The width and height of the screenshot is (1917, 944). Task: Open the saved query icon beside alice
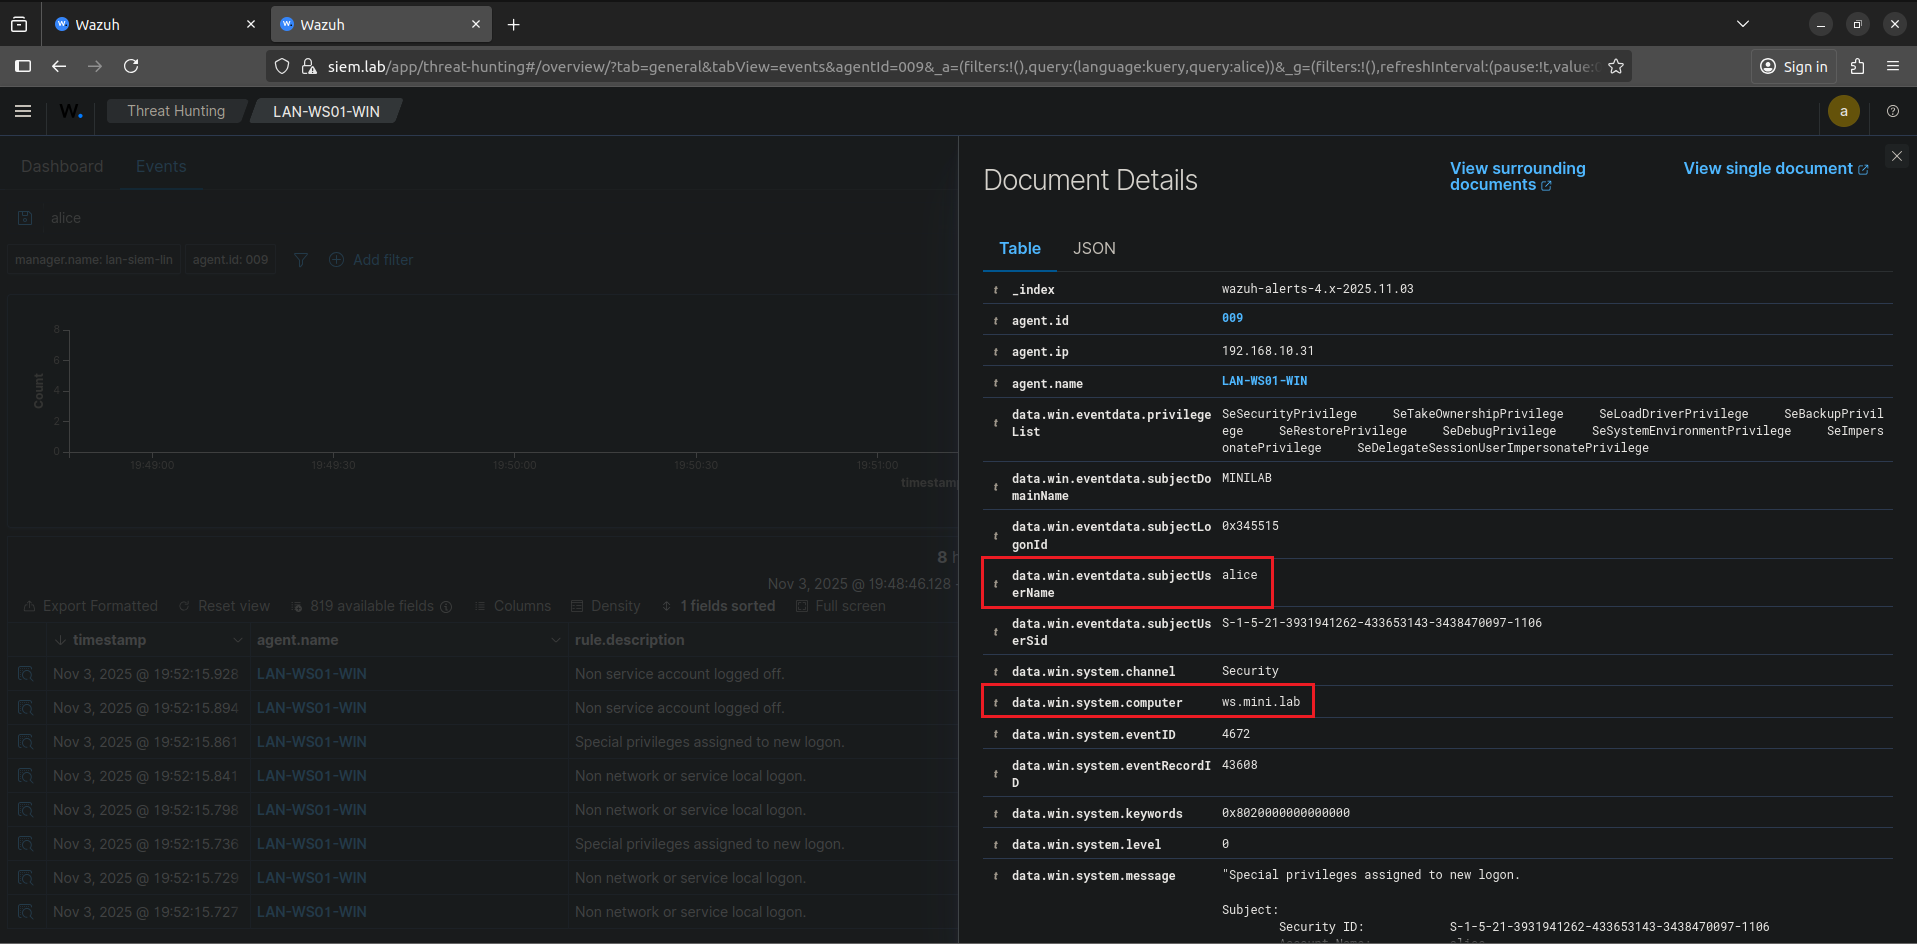[26, 218]
